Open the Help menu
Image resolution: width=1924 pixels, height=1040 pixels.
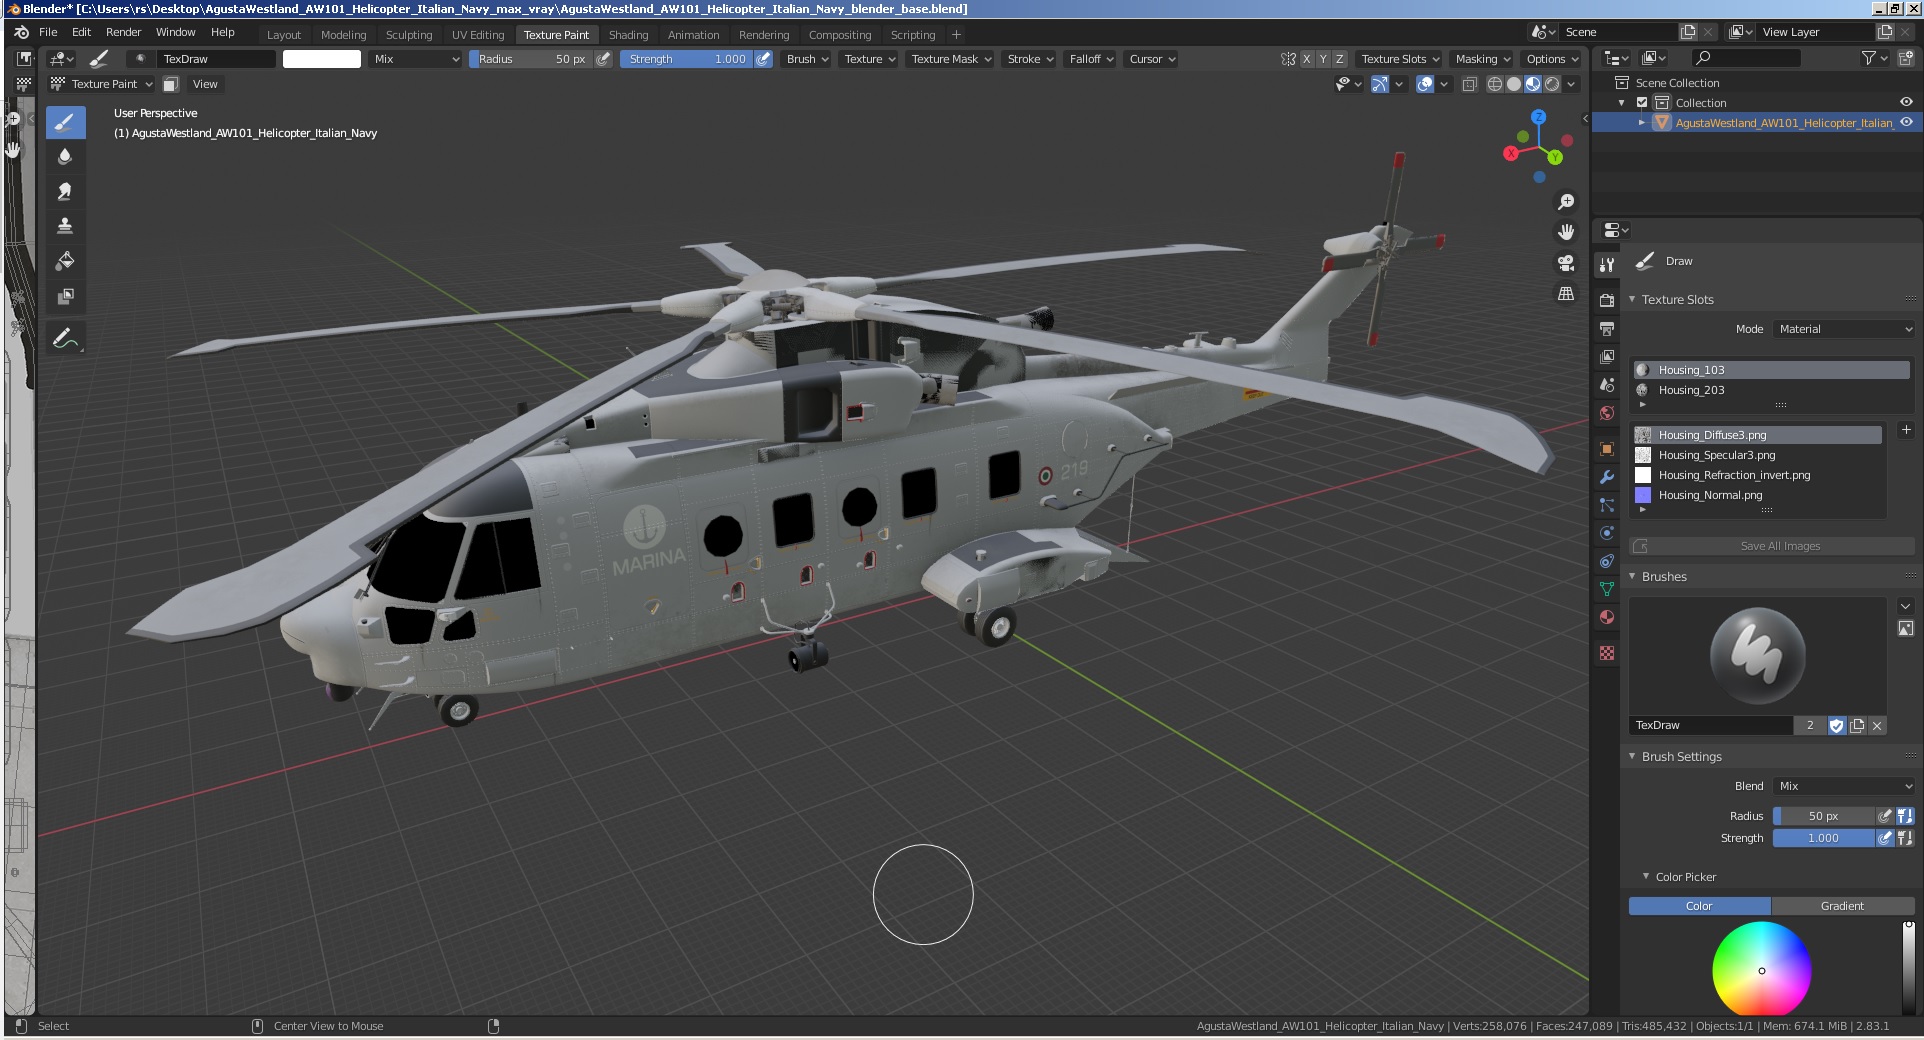[222, 32]
